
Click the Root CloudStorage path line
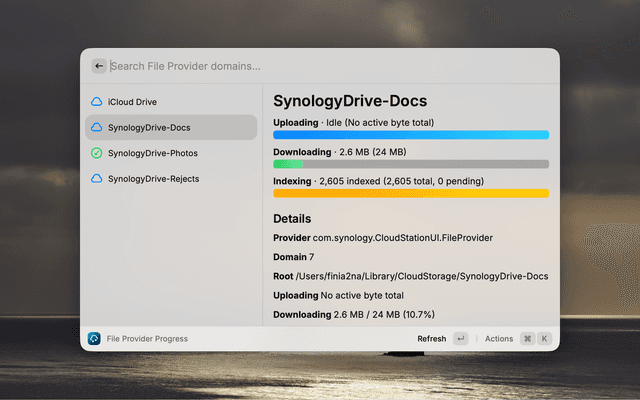click(x=411, y=276)
